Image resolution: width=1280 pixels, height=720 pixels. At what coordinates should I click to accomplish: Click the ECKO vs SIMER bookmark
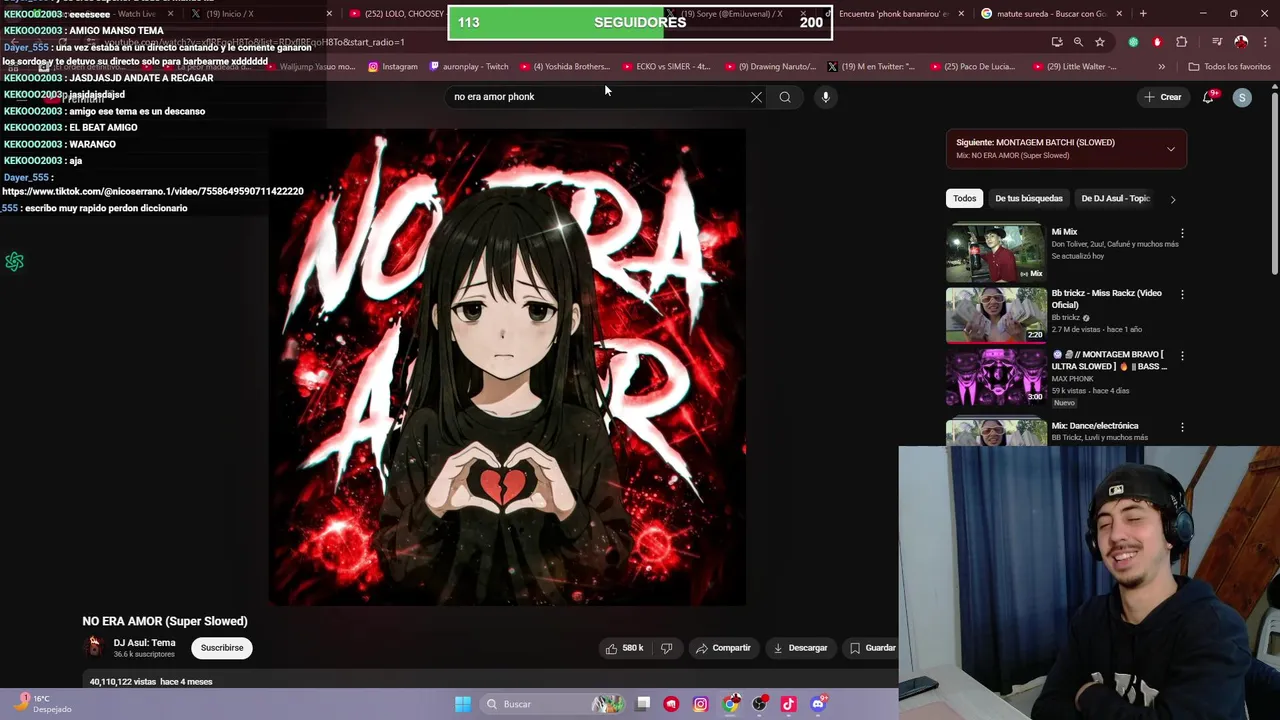pyautogui.click(x=666, y=67)
